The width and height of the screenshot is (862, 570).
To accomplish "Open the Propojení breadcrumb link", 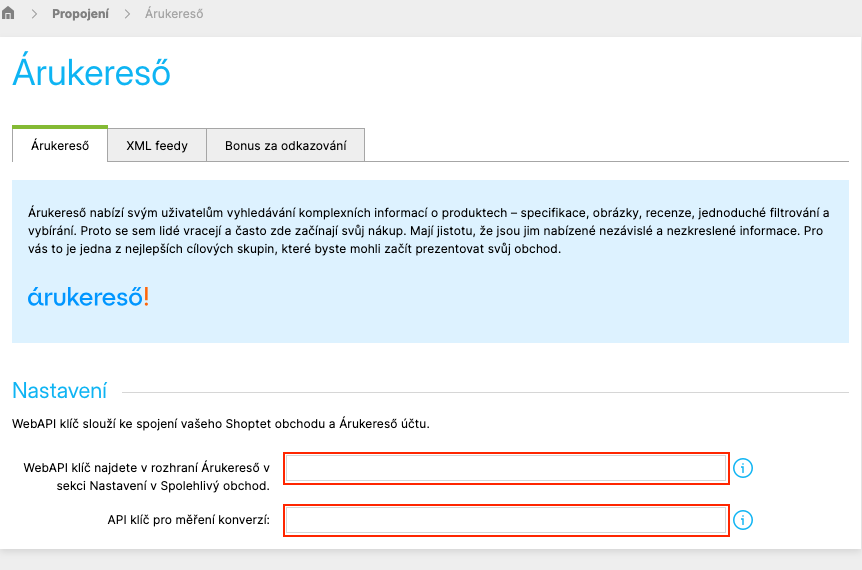I will [80, 14].
